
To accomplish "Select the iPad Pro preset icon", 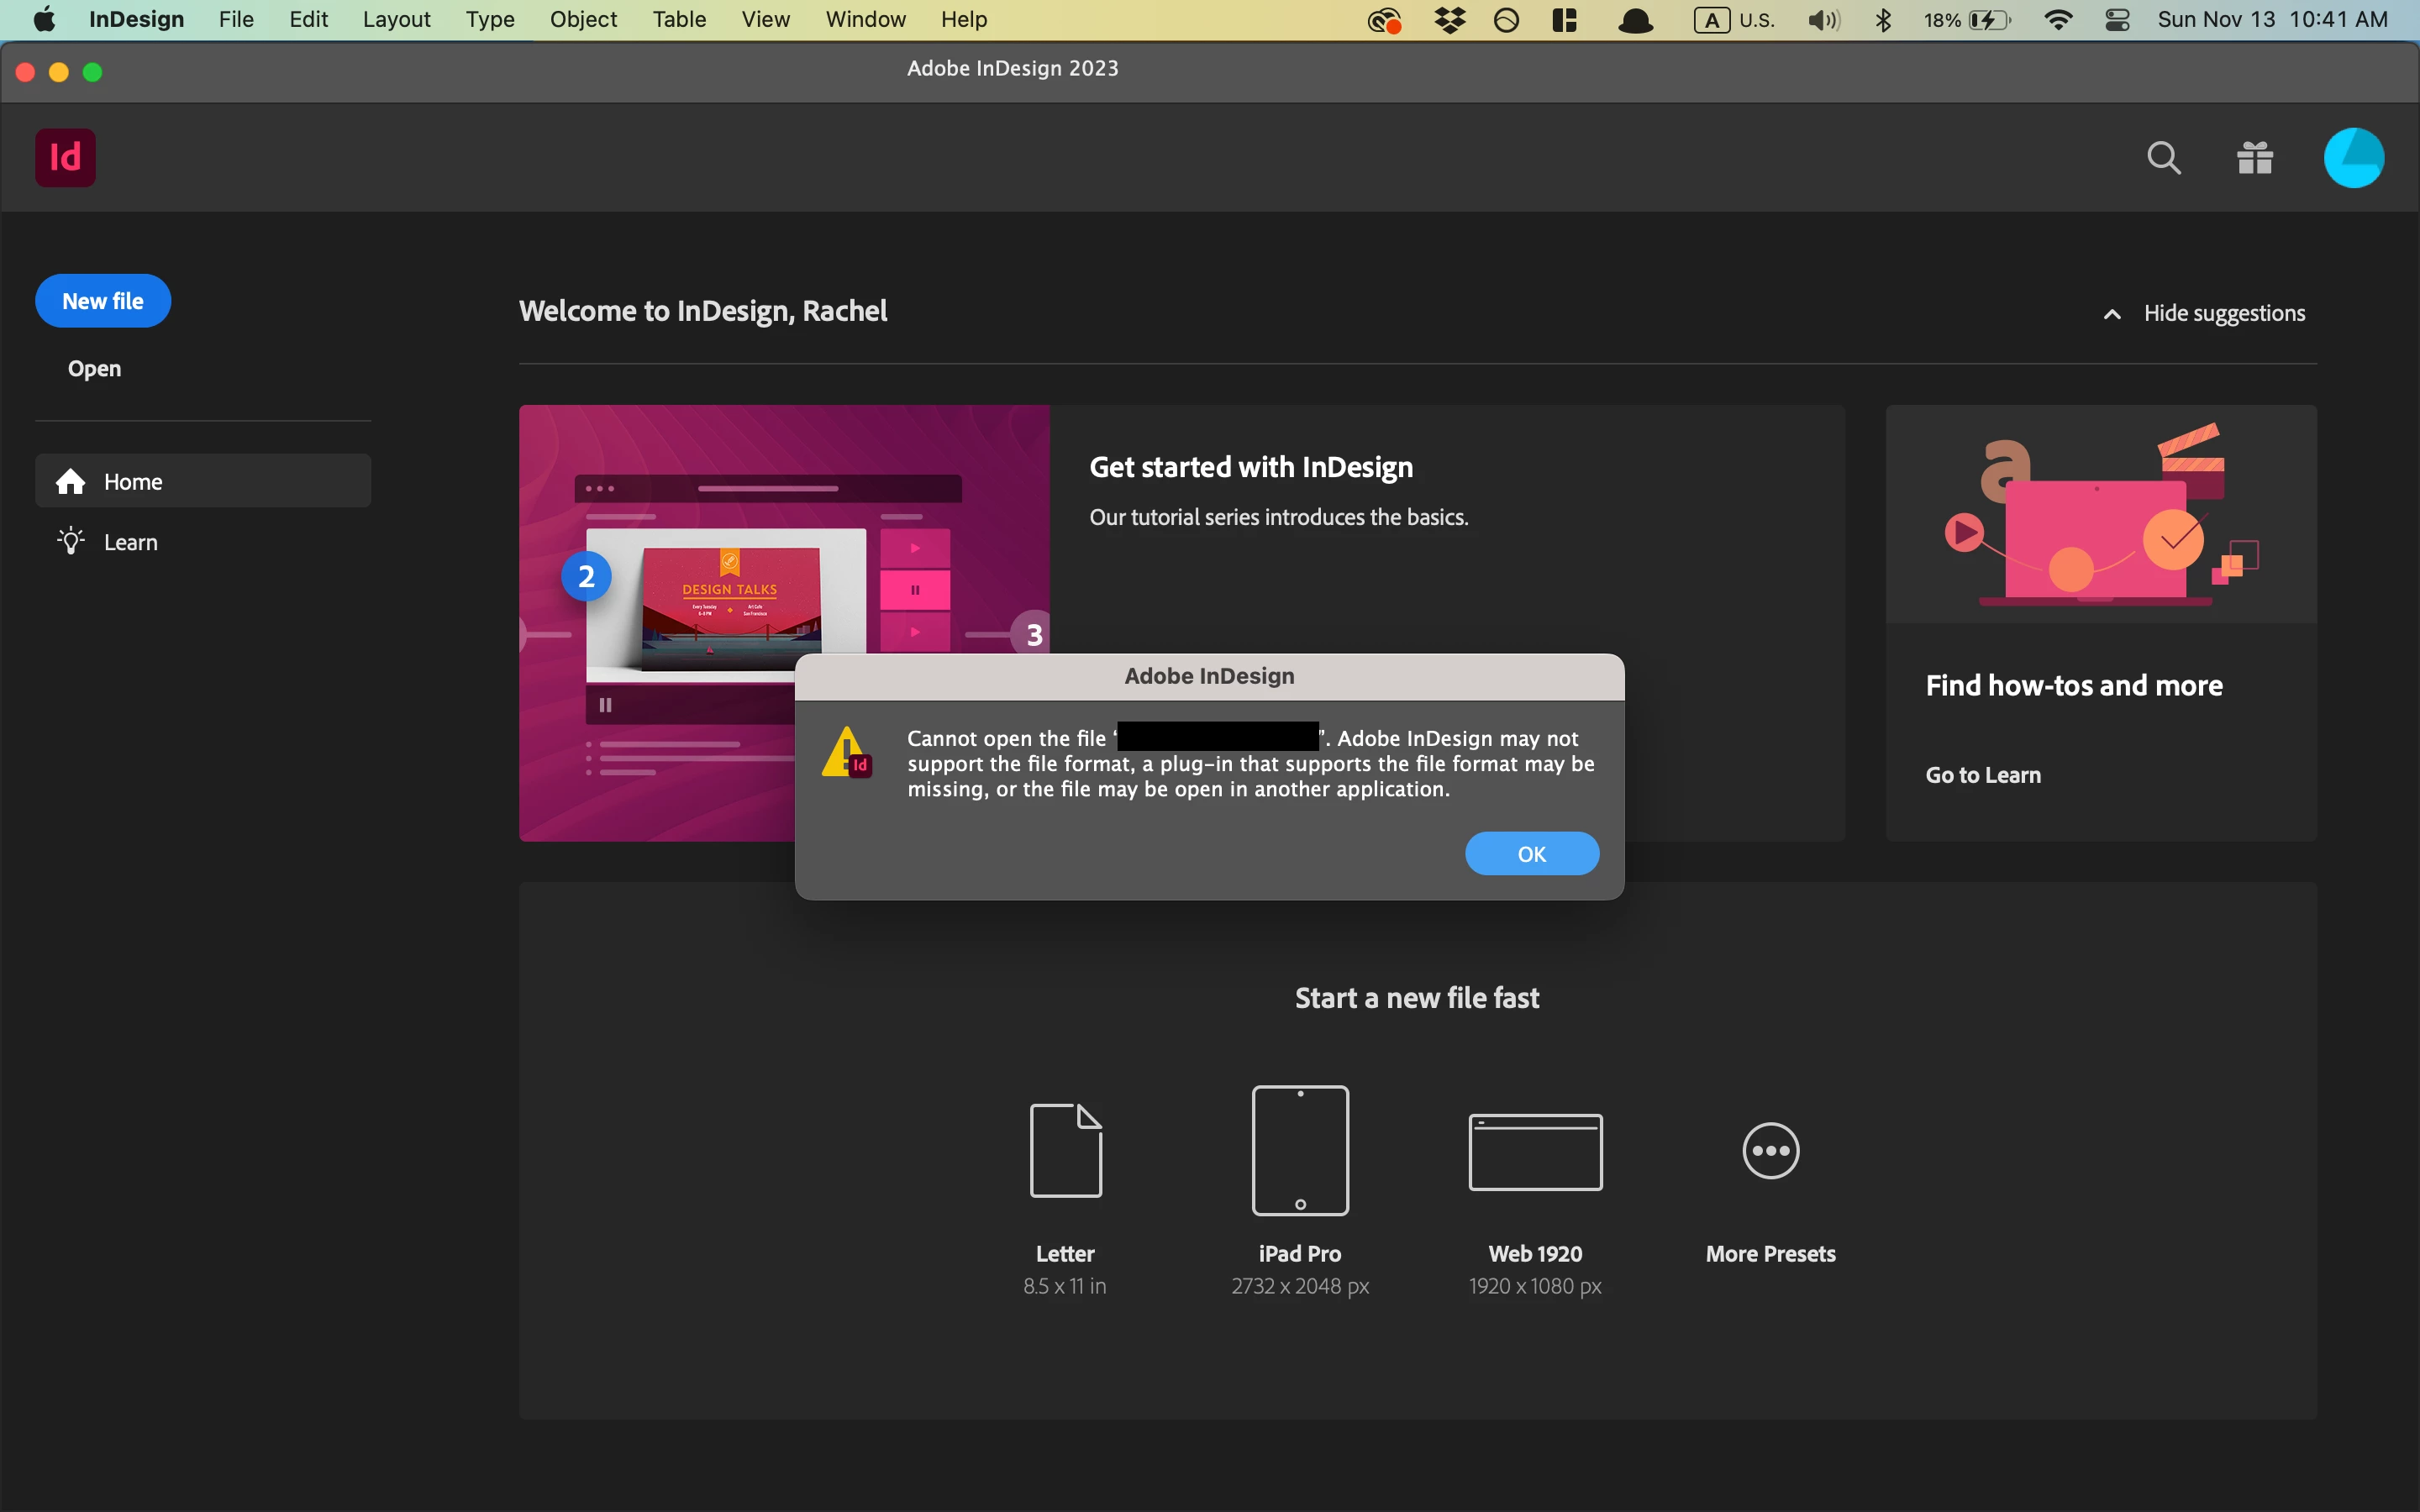I will tap(1299, 1150).
